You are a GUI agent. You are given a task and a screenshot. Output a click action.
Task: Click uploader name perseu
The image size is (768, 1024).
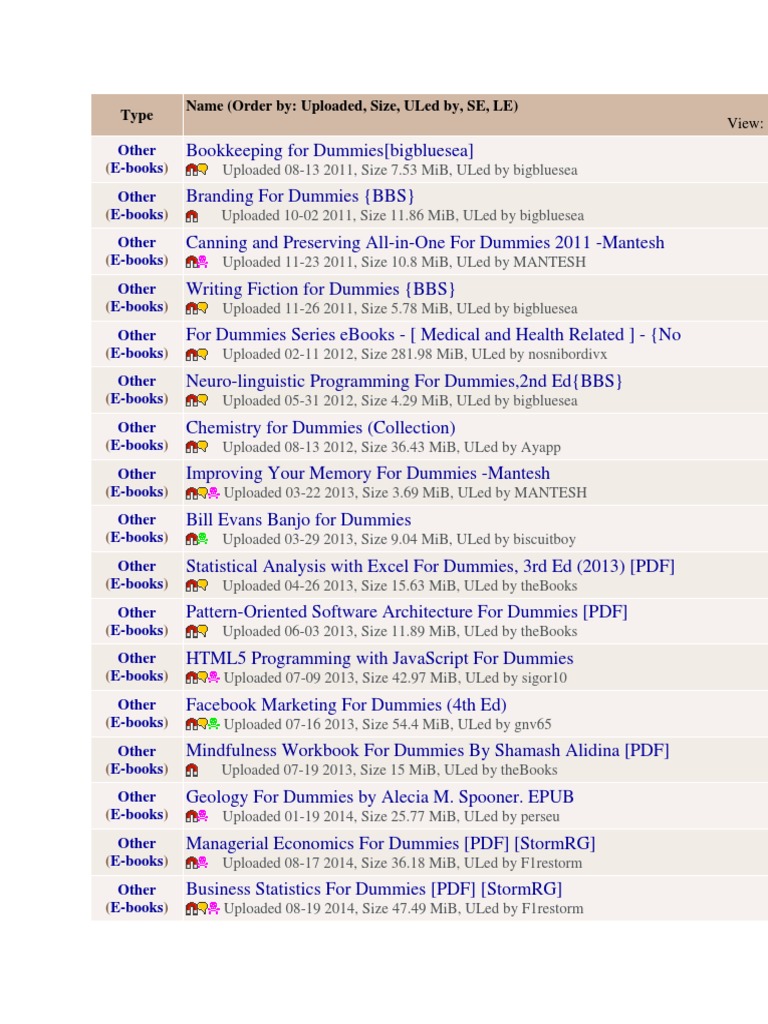click(540, 816)
